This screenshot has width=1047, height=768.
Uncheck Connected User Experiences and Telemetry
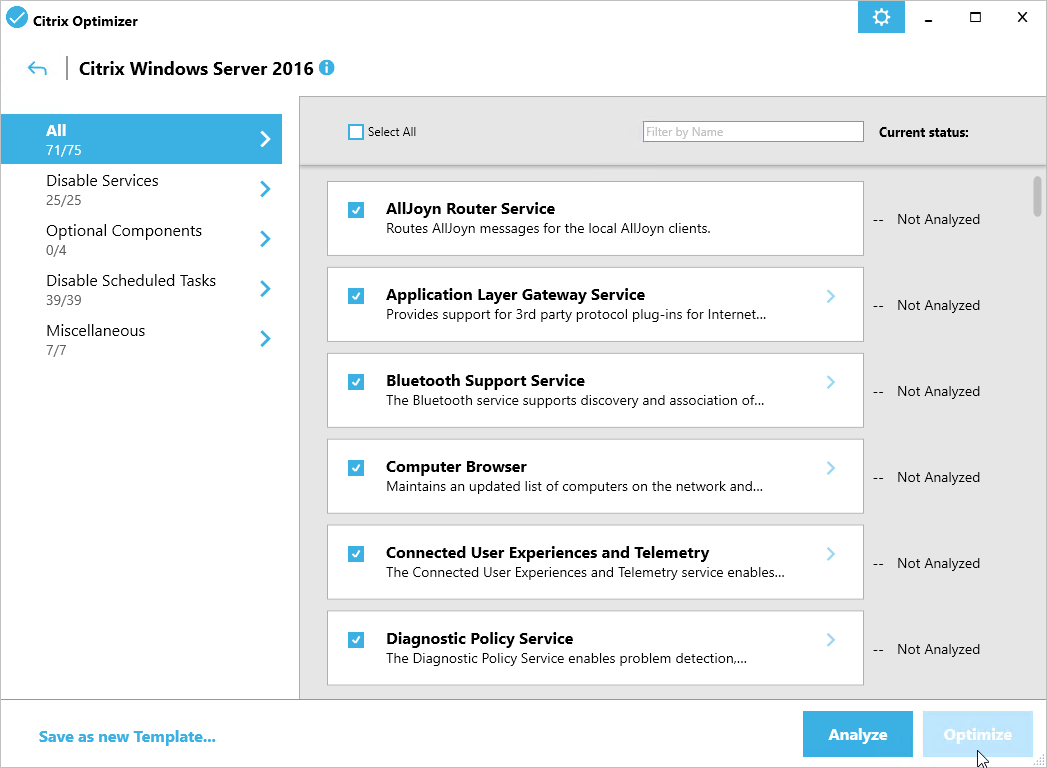pos(356,554)
